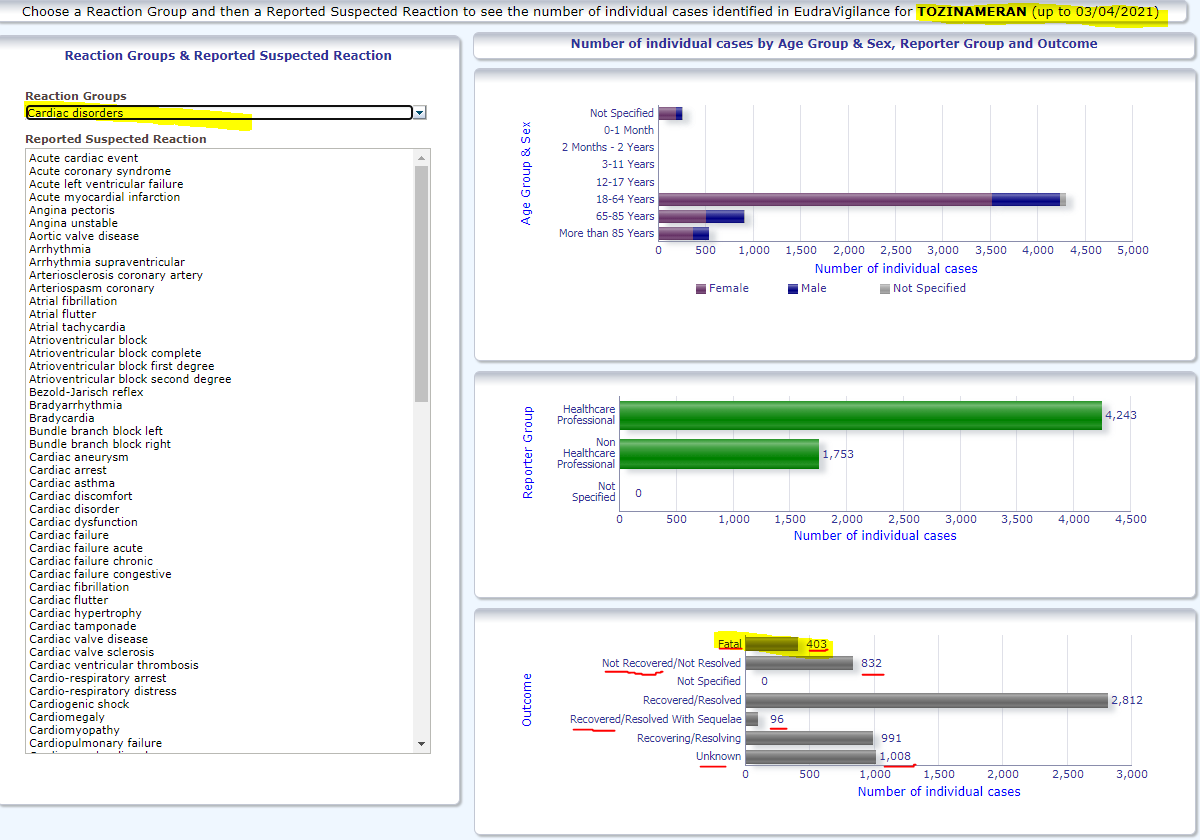Select Cardiac discomfort reaction
This screenshot has height=840, width=1200.
[x=81, y=496]
